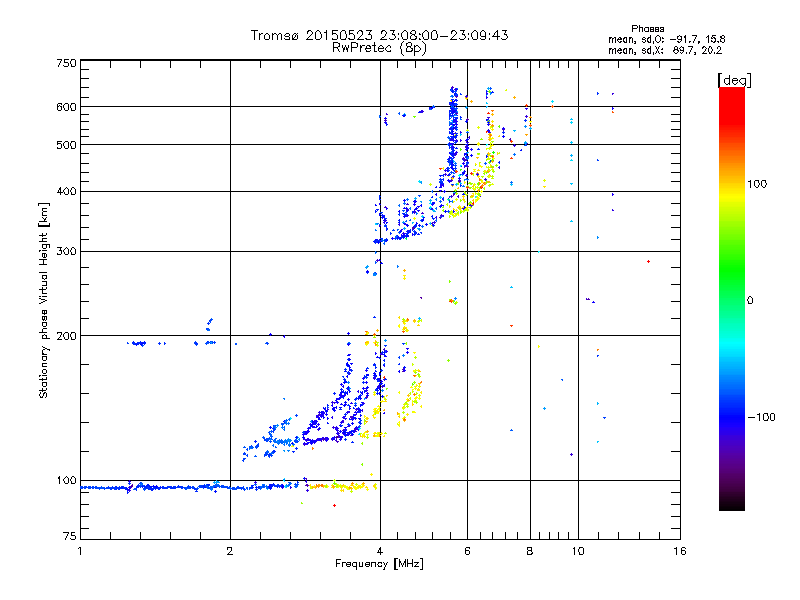The height and width of the screenshot is (600, 800).
Task: Select the 'mean, sd,X: 89.7, 20.2' line
Action: 665,51
